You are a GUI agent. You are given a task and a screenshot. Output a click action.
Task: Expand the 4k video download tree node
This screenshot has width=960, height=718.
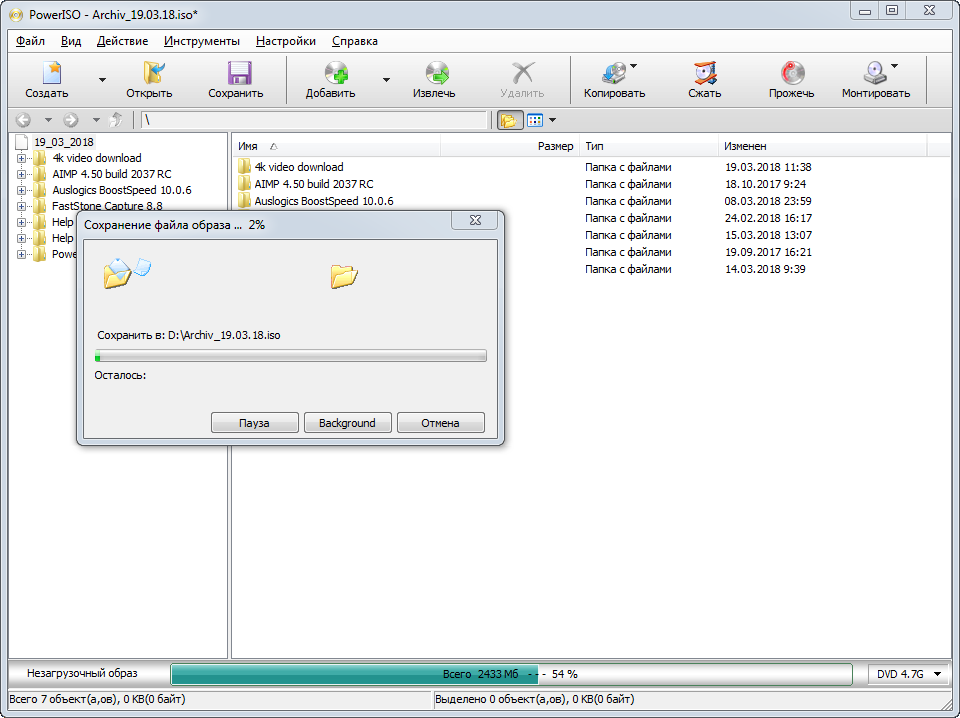point(21,158)
